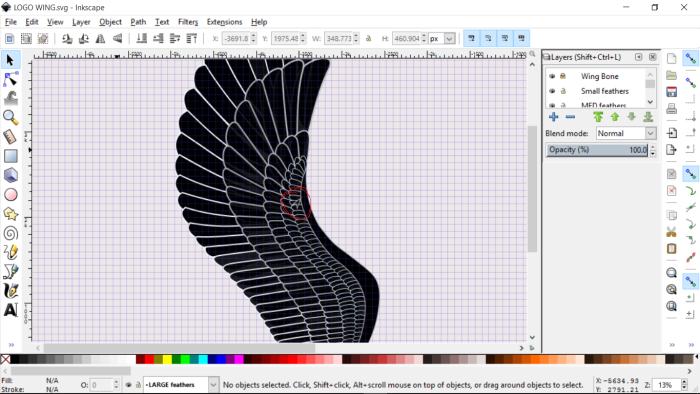Toggle visibility of Small feathers layer
This screenshot has height=394, width=700.
552,91
